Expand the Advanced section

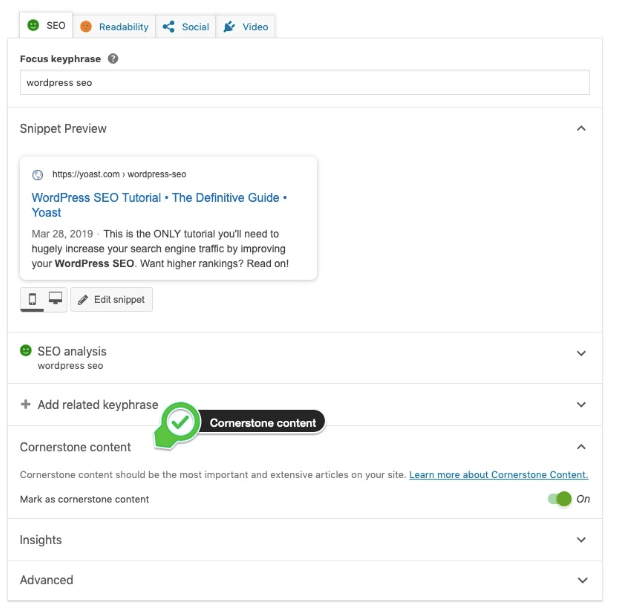(x=582, y=580)
